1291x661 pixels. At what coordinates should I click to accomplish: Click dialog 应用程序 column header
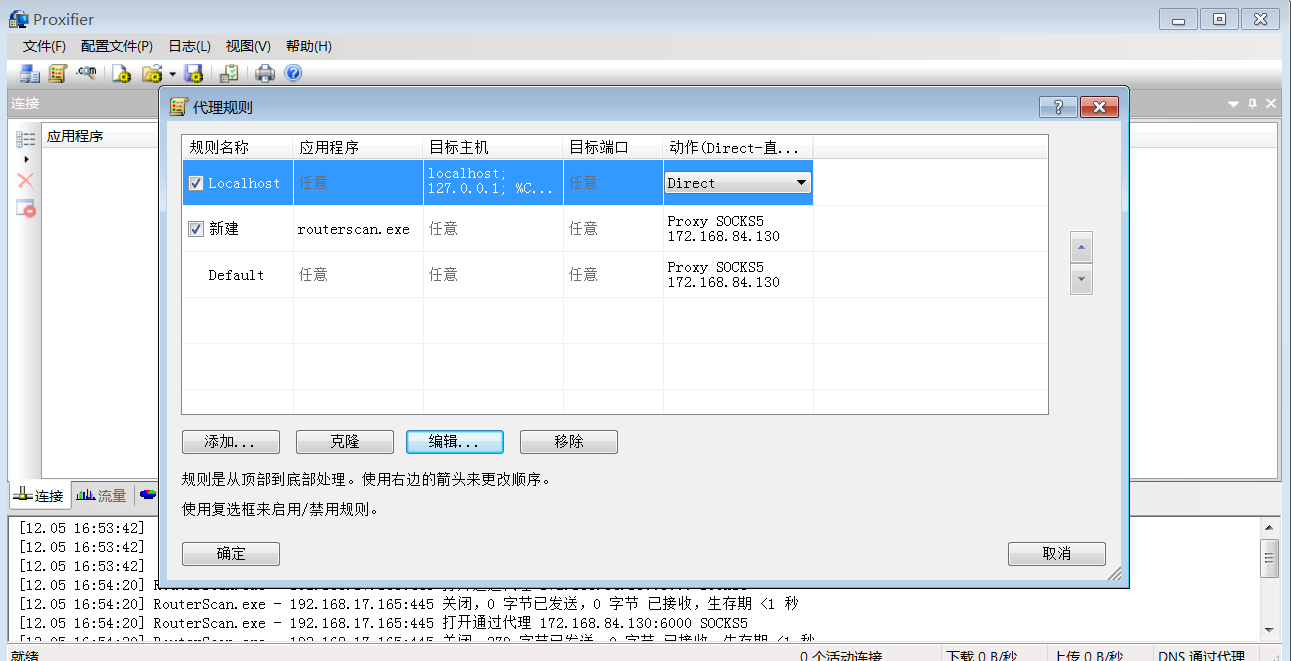coord(358,147)
